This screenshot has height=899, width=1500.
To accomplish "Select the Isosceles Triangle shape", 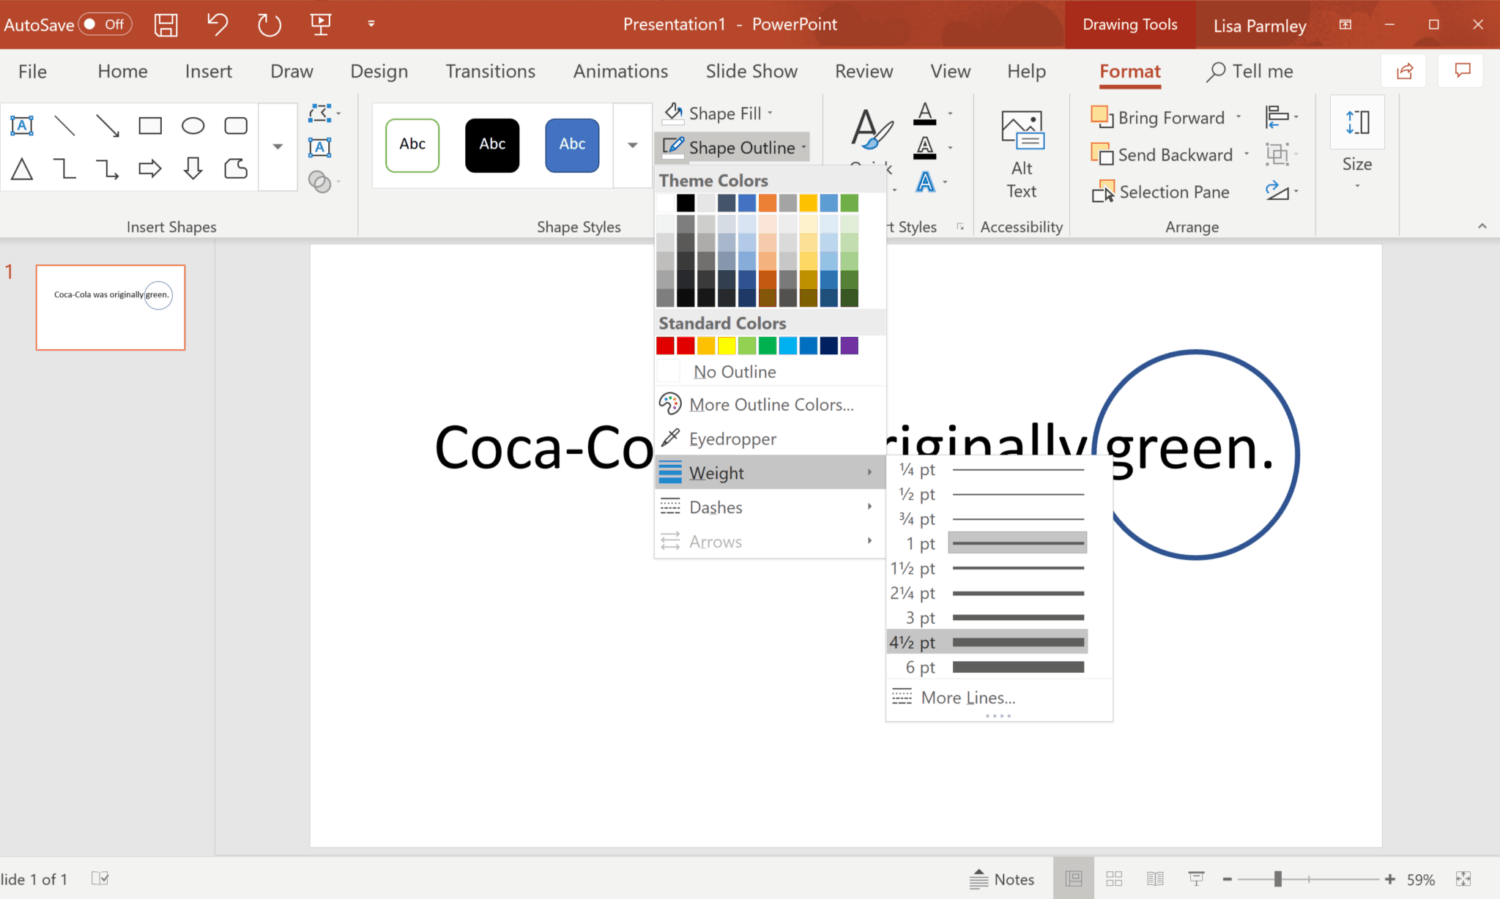I will tap(22, 168).
